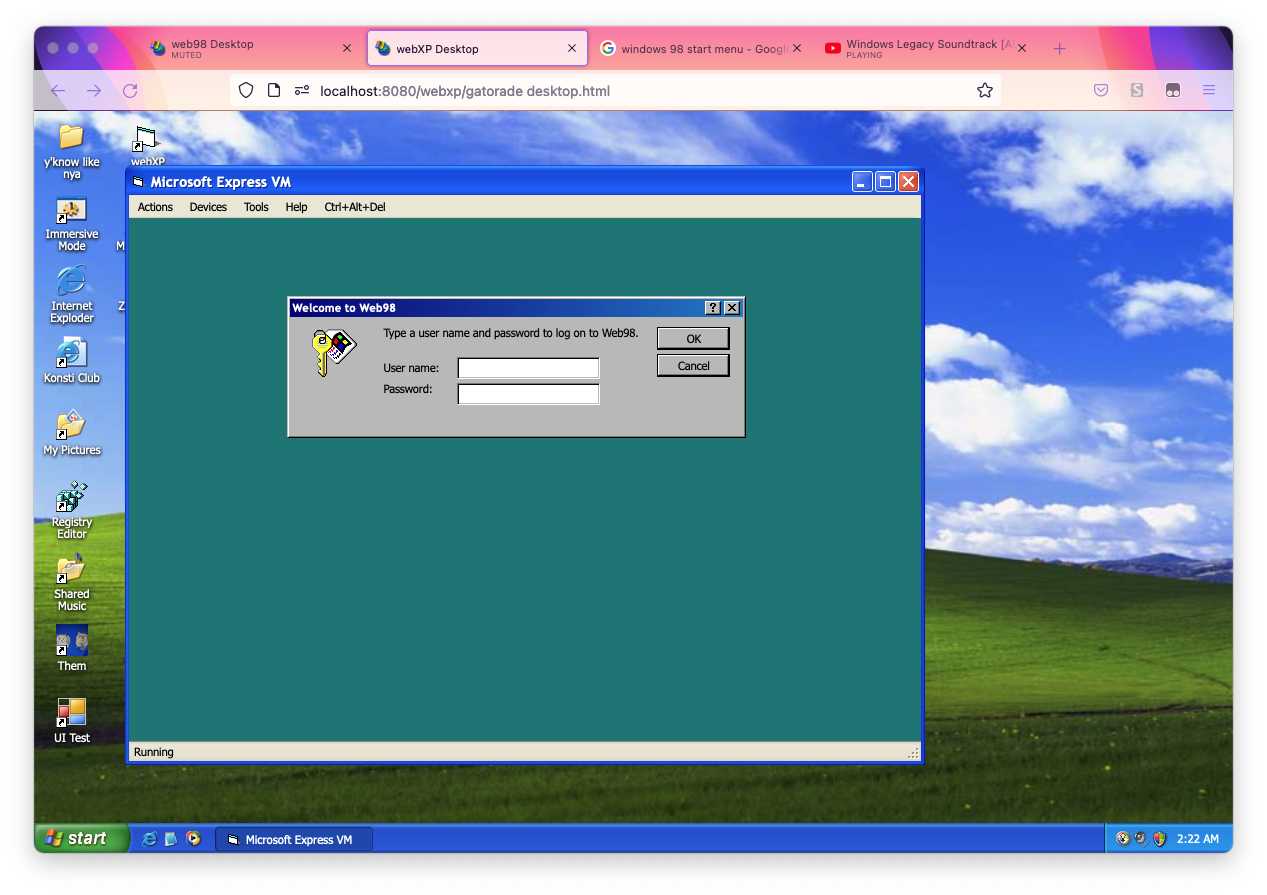
Task: Open the Them desktop shortcut
Action: tap(71, 641)
